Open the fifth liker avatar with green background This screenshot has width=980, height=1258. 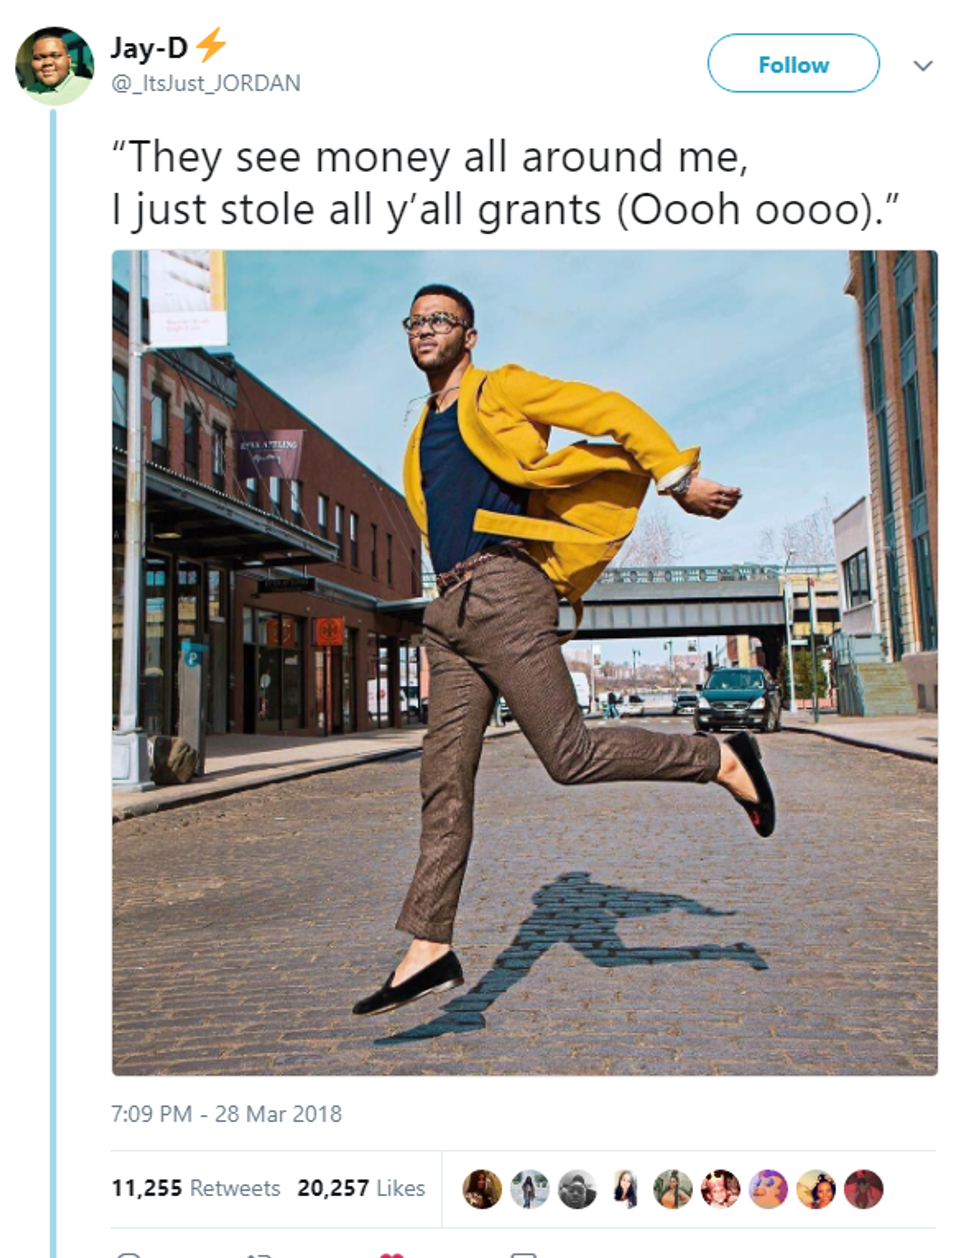(673, 1189)
